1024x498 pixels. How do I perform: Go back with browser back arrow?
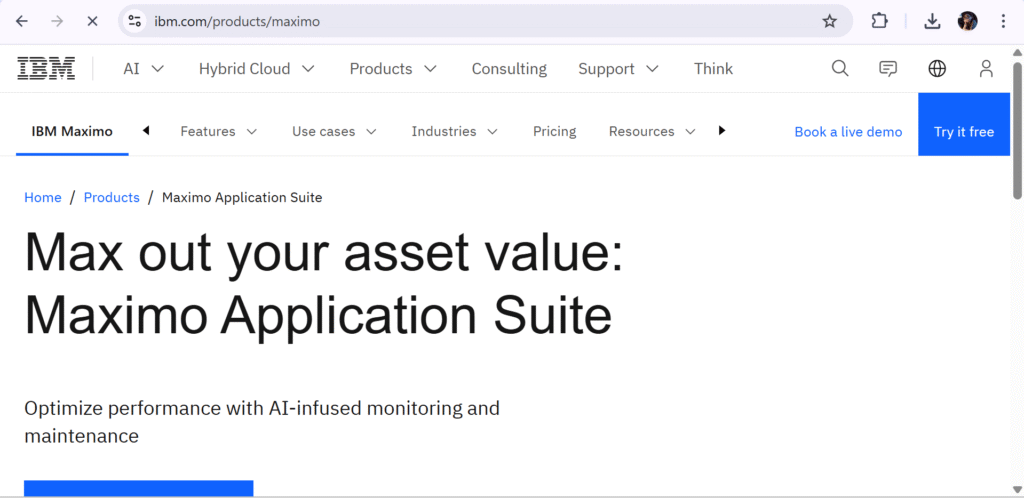pos(22,21)
